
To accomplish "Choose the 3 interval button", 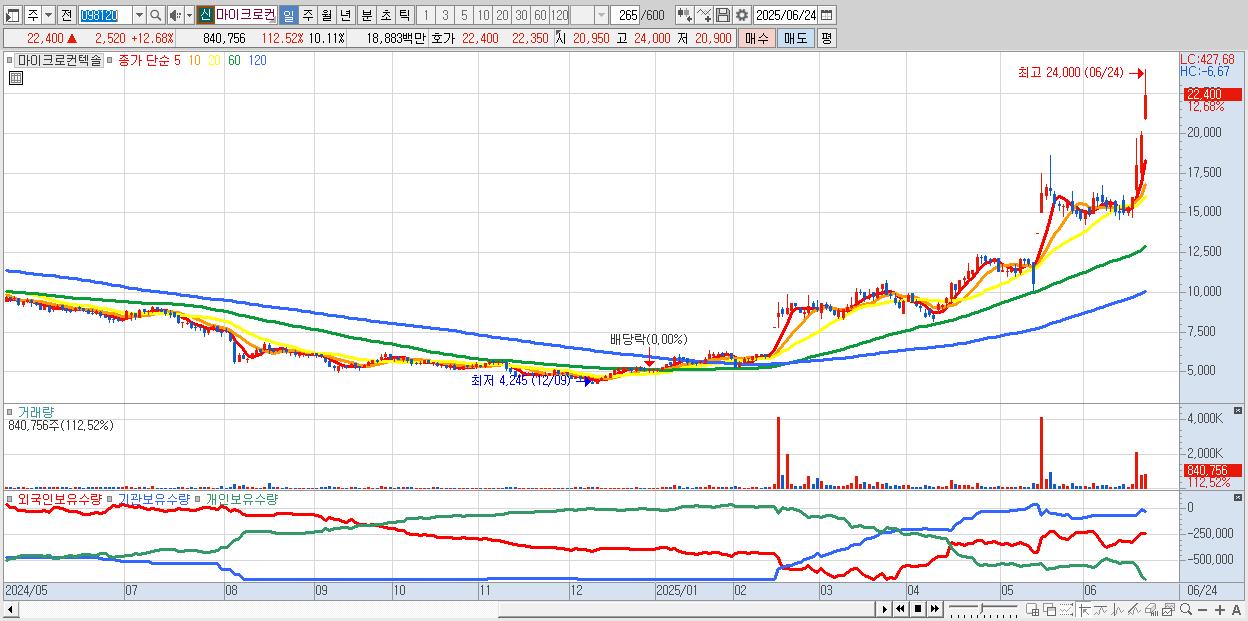I will pyautogui.click(x=445, y=15).
